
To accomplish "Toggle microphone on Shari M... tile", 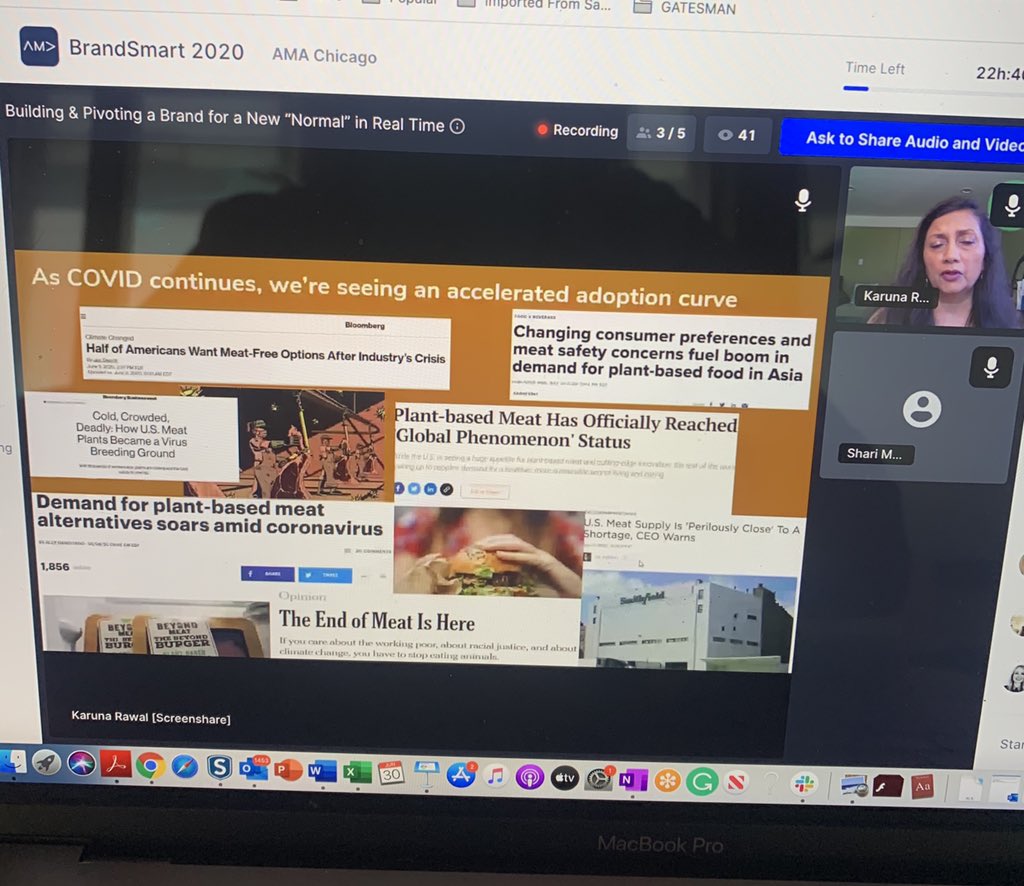I will tap(991, 368).
